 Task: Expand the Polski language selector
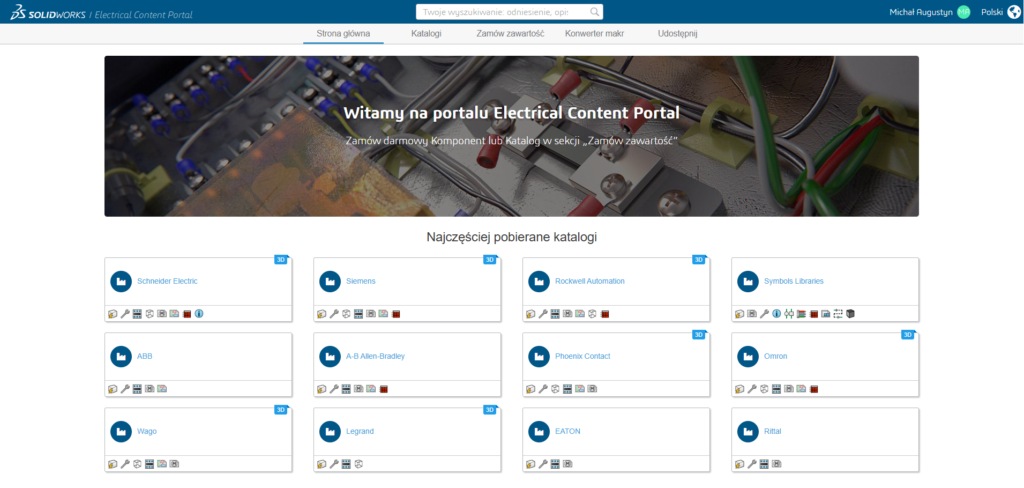coord(991,12)
